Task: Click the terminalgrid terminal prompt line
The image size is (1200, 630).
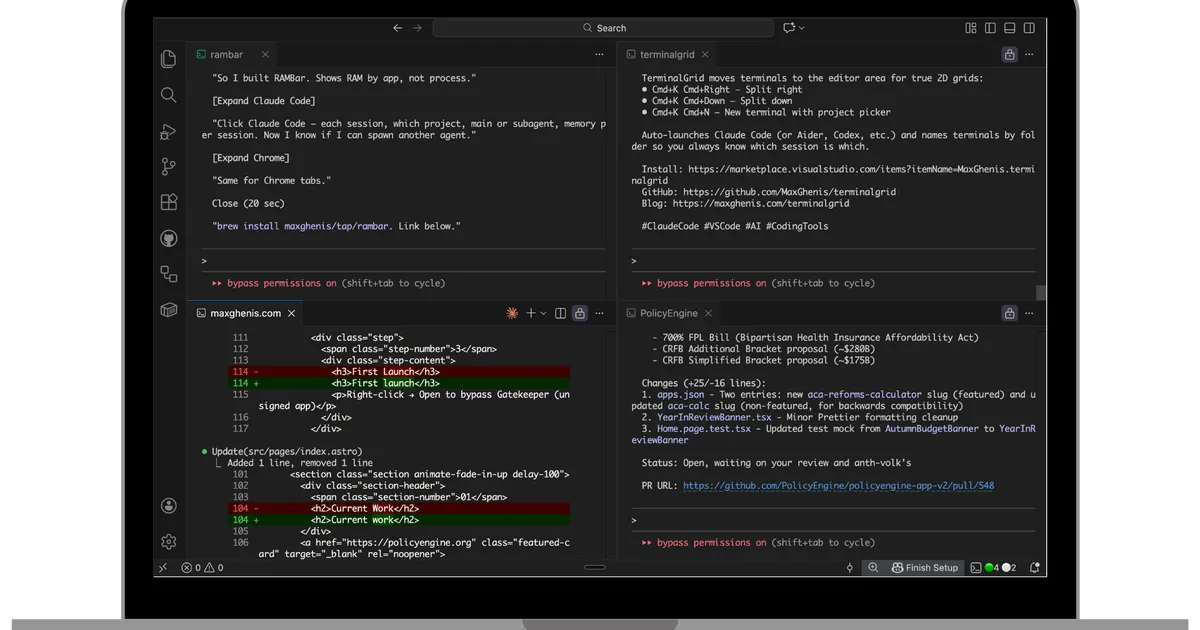Action: [833, 261]
